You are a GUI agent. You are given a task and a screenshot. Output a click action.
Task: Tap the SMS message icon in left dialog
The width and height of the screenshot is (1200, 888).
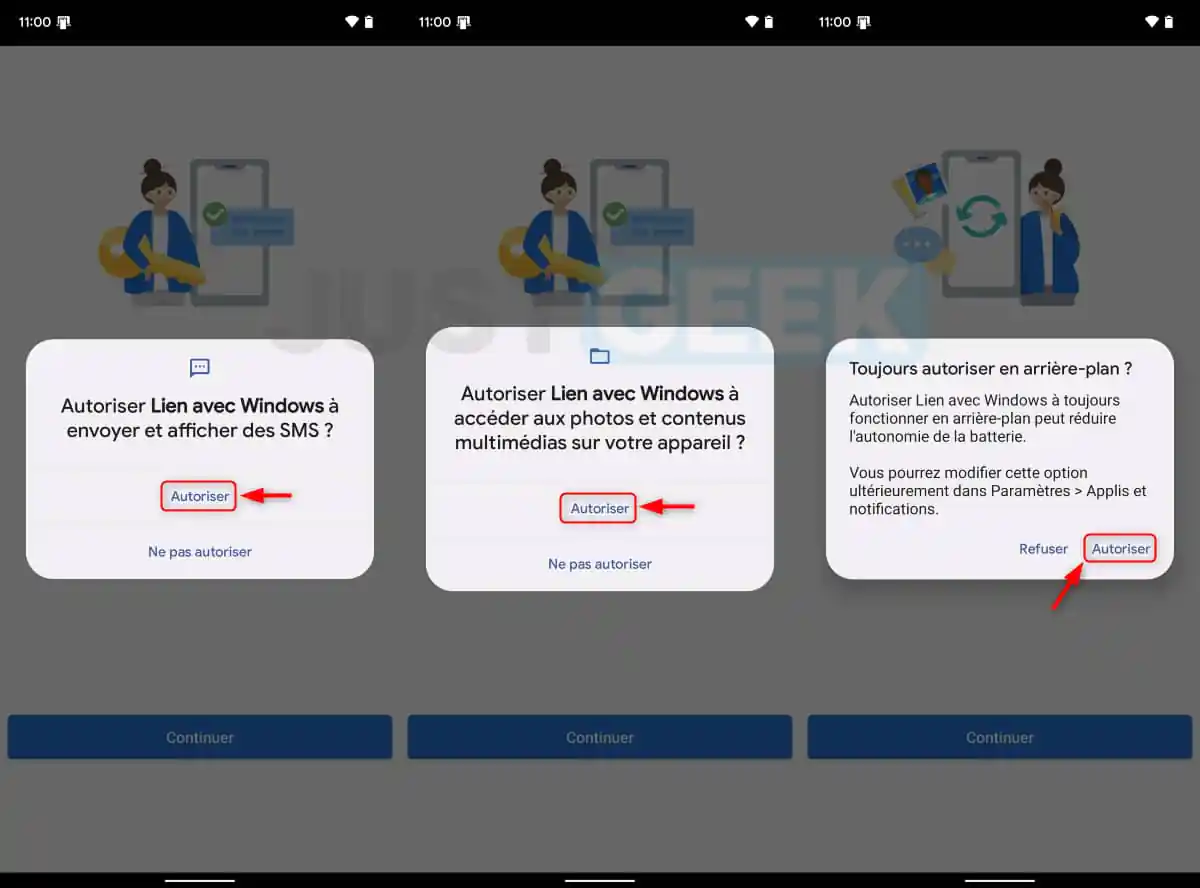tap(200, 368)
